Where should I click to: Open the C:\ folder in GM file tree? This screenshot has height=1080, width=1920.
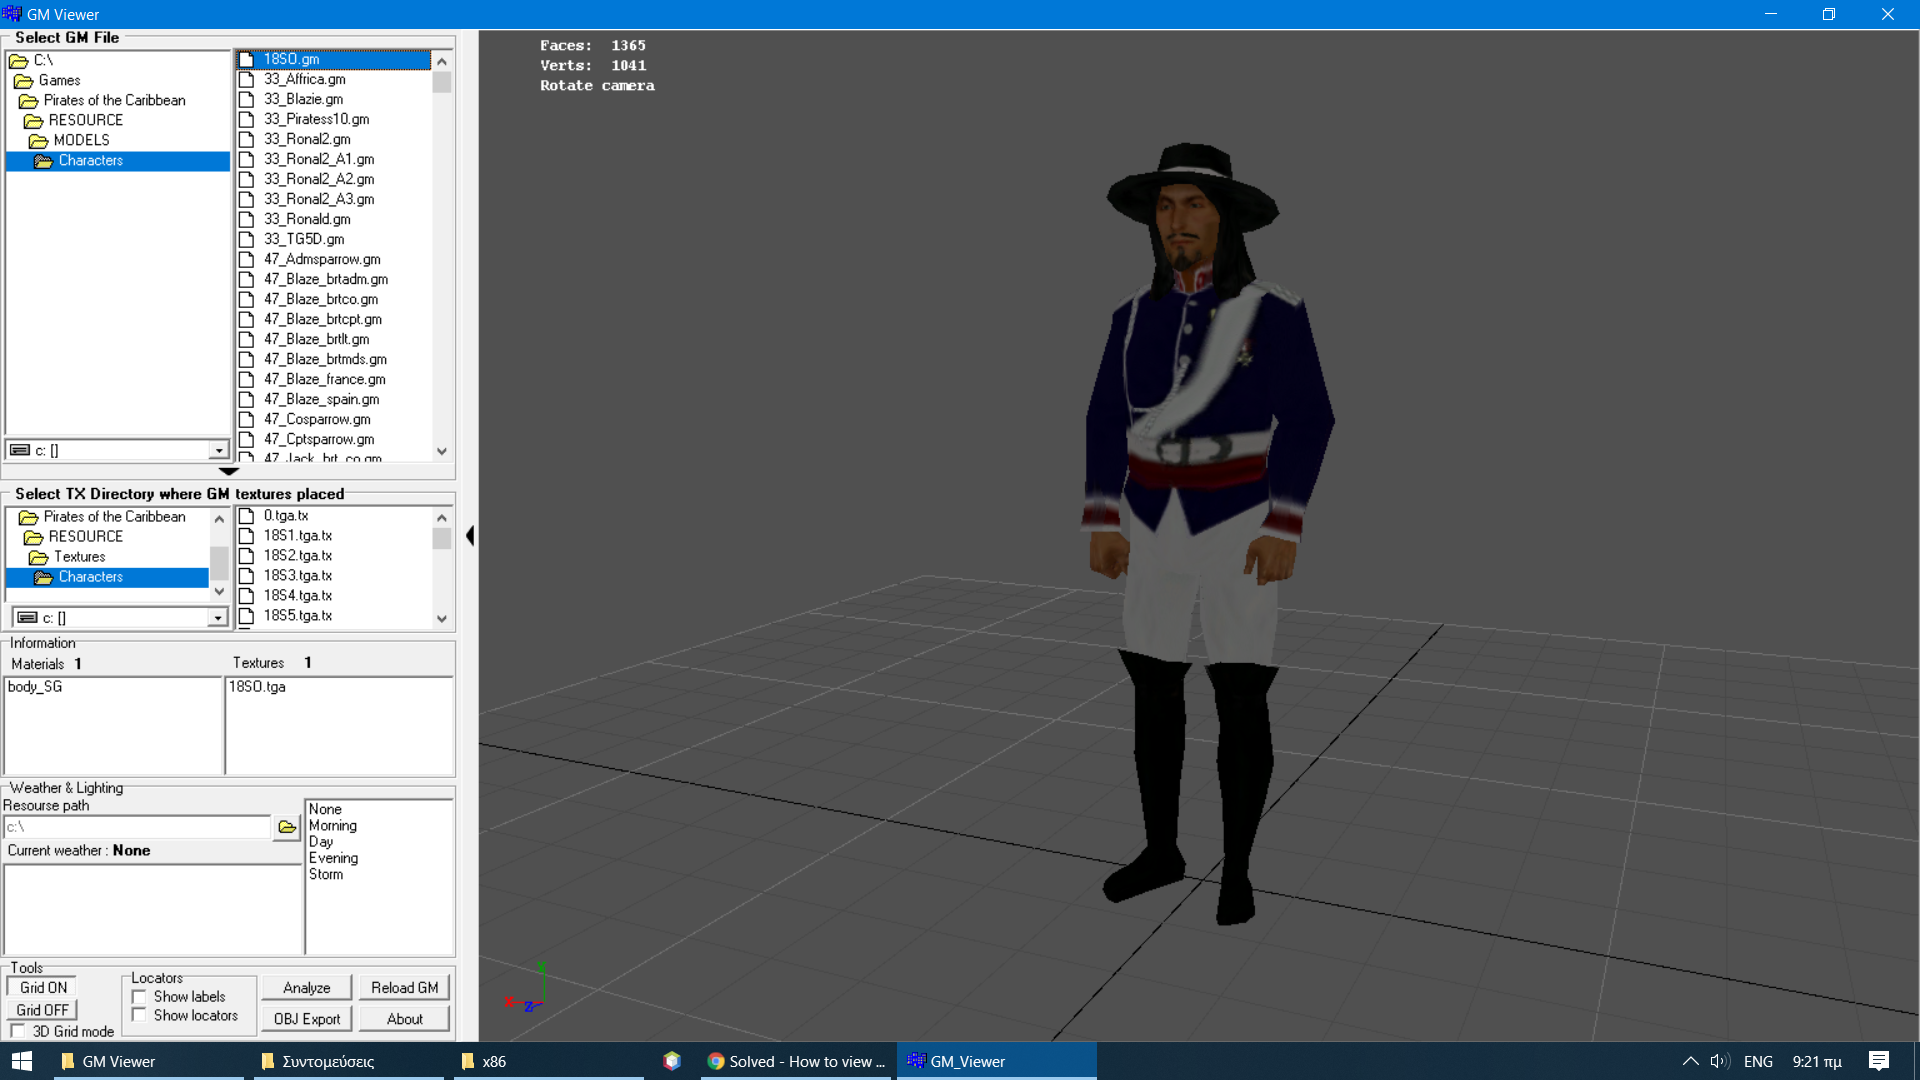pos(32,60)
